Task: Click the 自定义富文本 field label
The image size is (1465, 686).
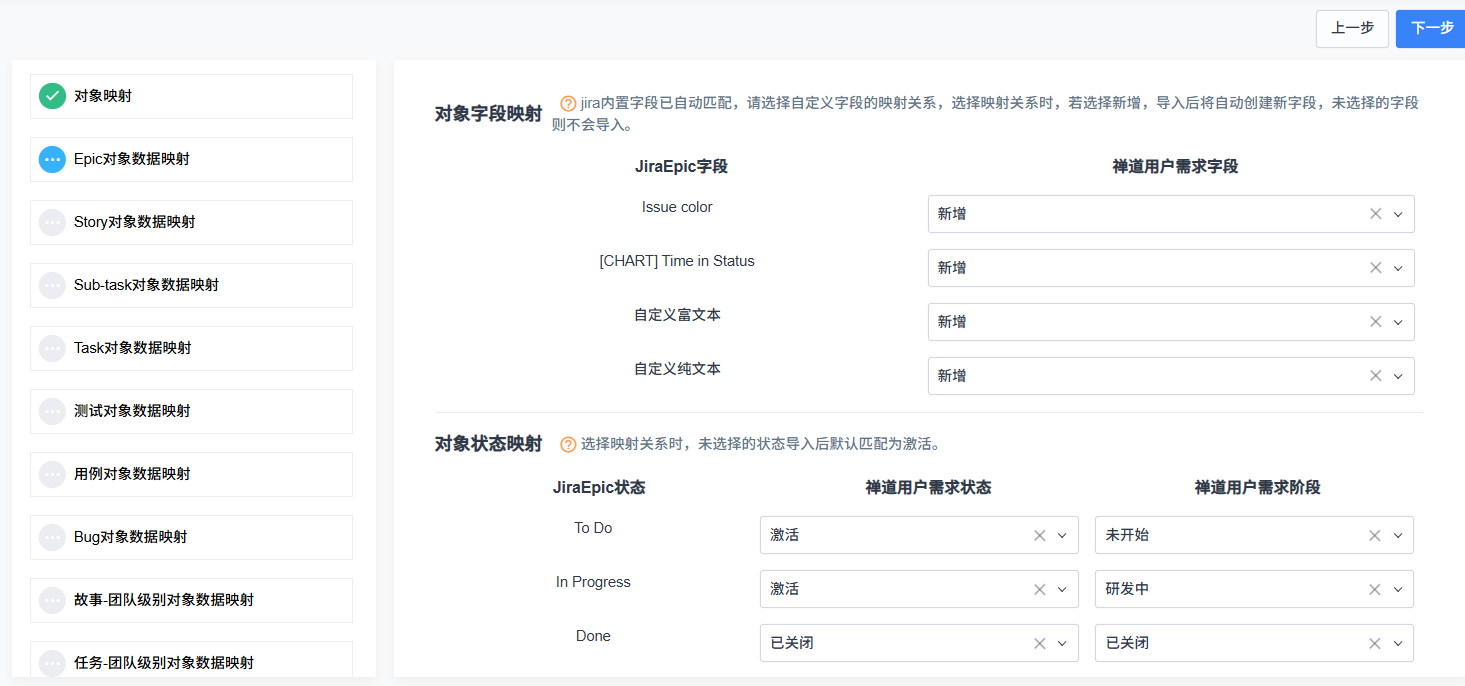Action: pos(677,315)
